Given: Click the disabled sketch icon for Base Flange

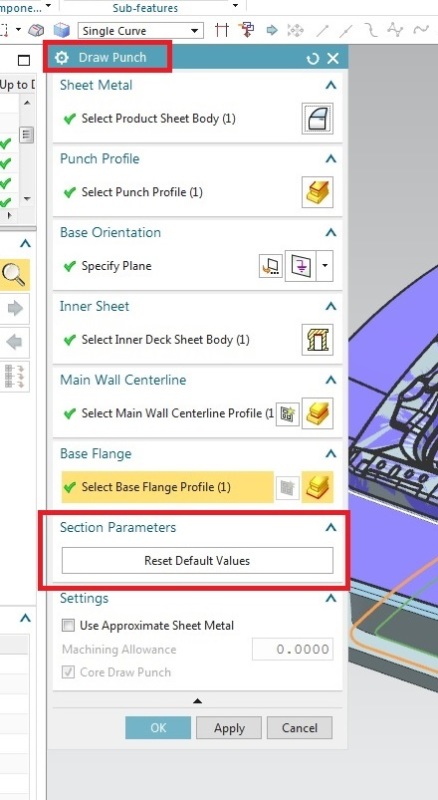Looking at the screenshot, I should click(287, 487).
